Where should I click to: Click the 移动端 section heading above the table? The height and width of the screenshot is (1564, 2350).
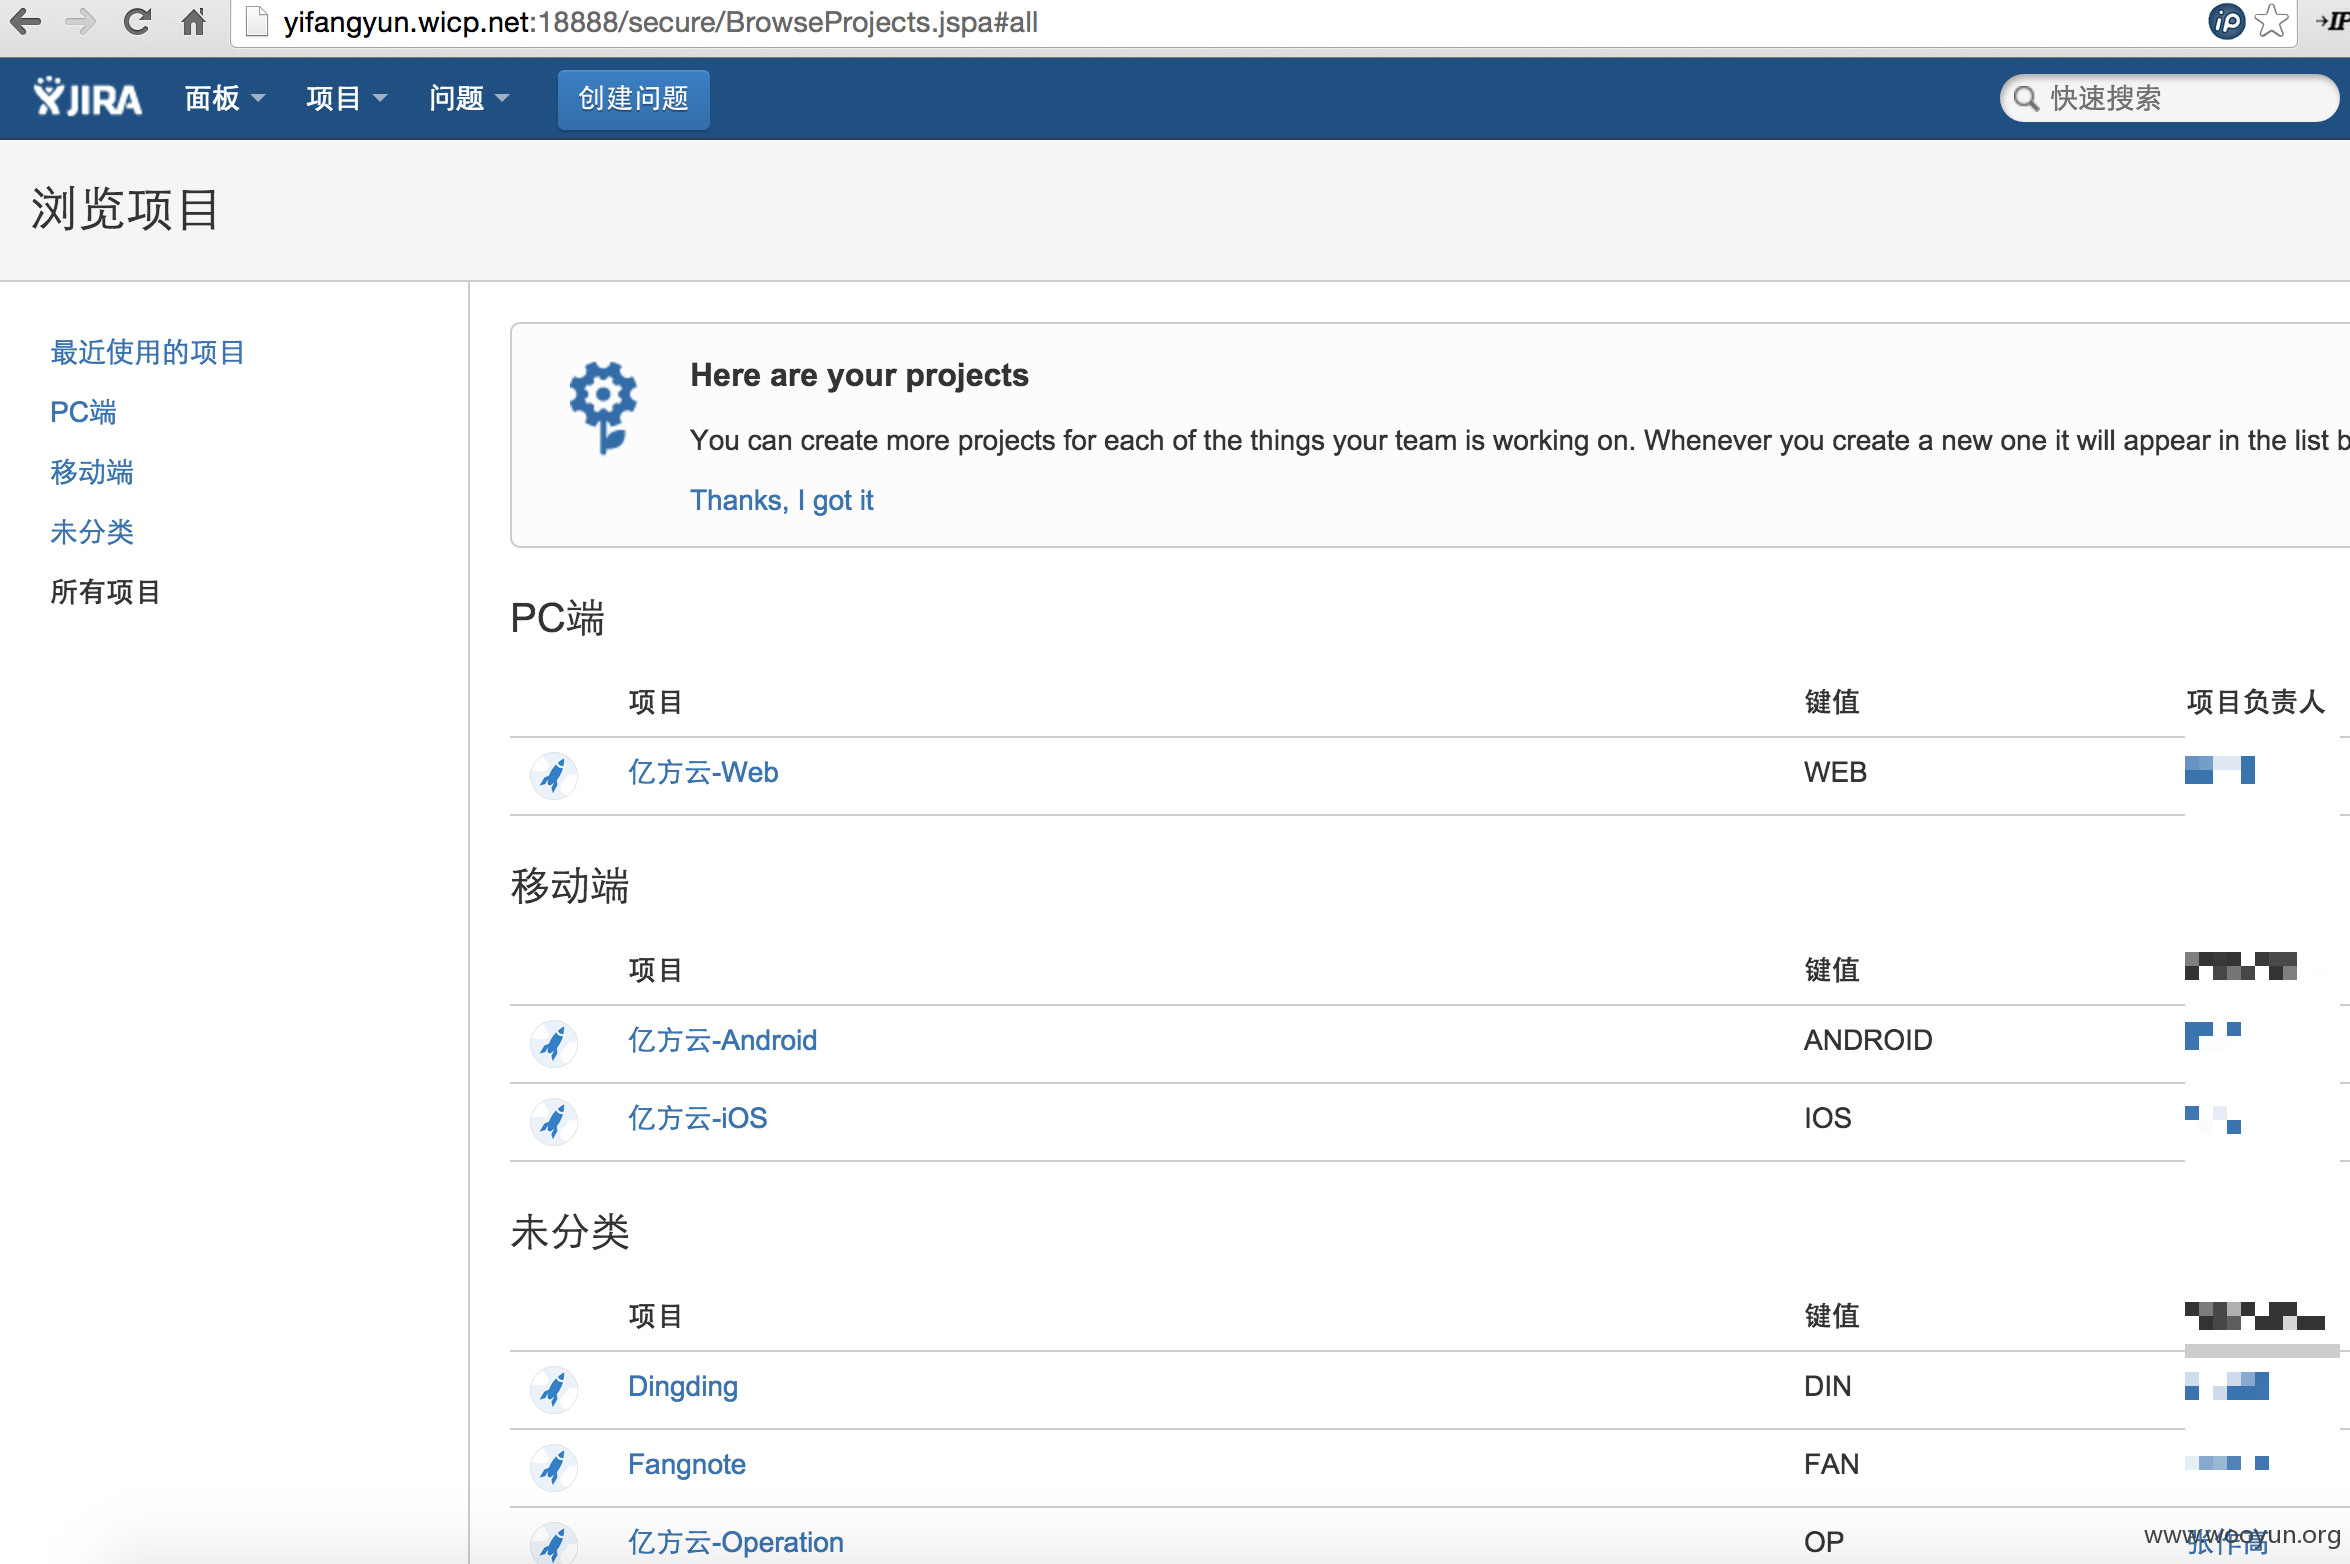pos(570,886)
